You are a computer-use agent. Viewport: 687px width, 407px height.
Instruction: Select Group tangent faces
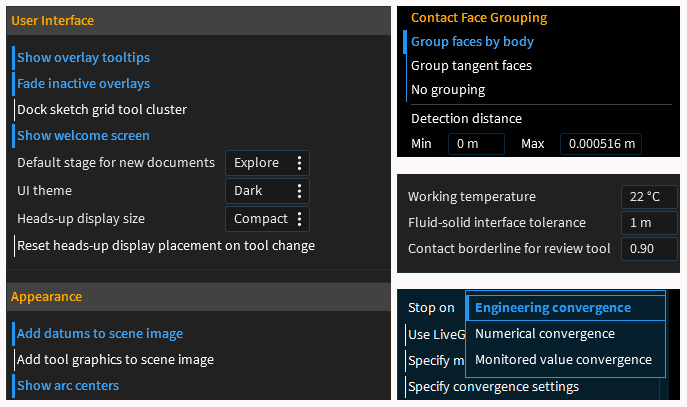click(471, 66)
